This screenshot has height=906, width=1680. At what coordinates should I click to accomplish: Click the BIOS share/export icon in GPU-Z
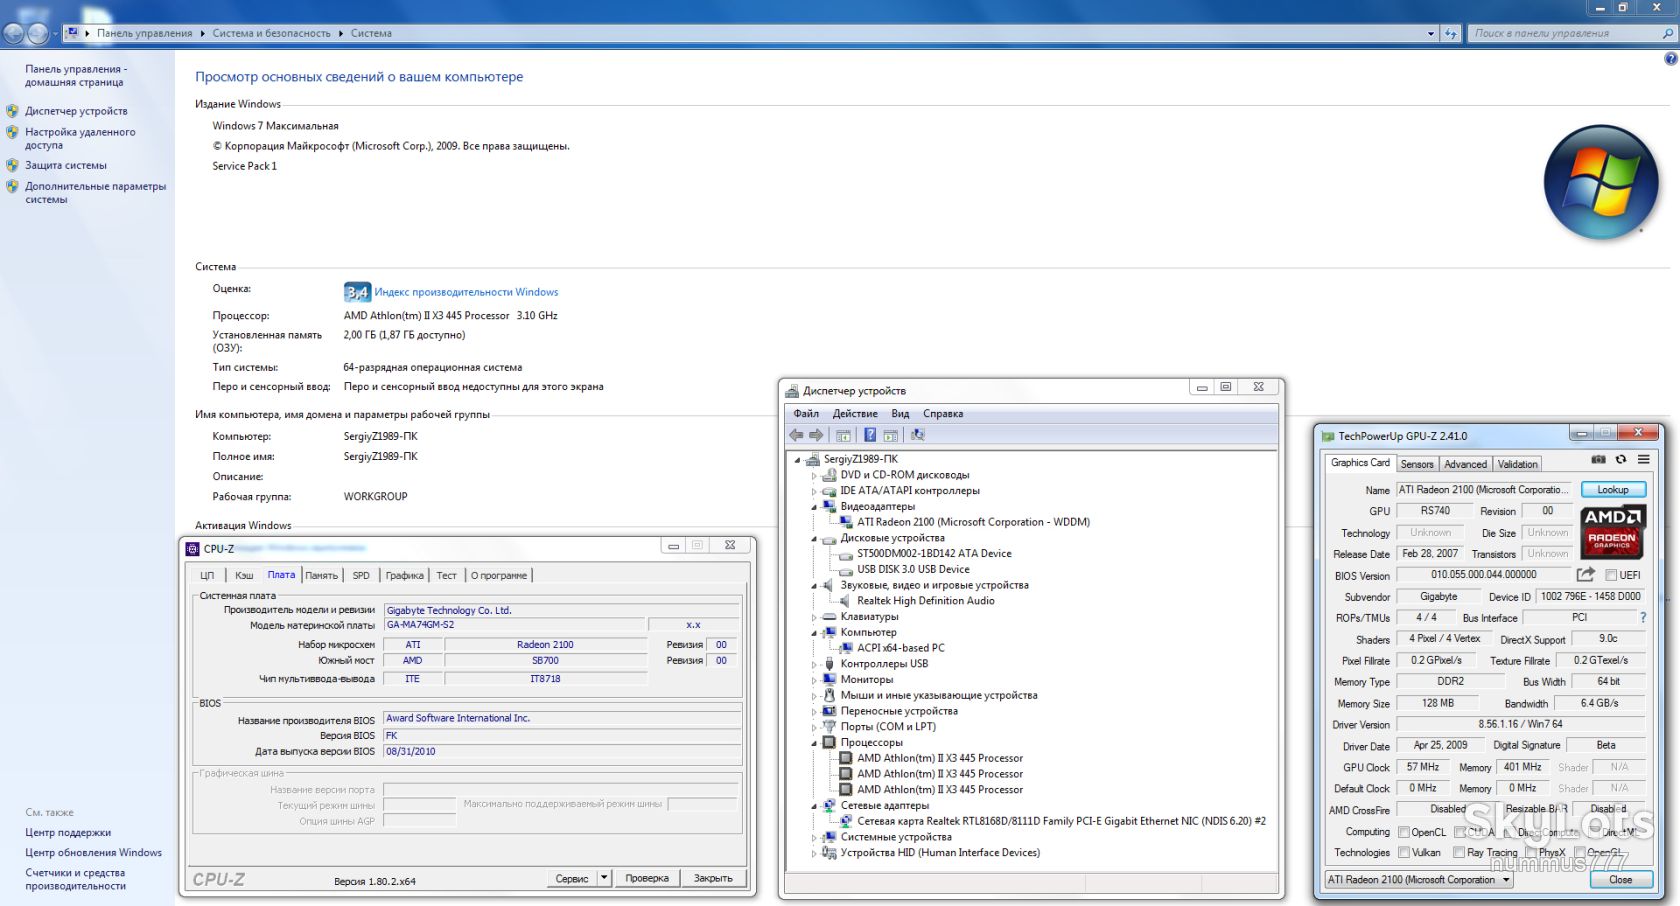tap(1585, 574)
